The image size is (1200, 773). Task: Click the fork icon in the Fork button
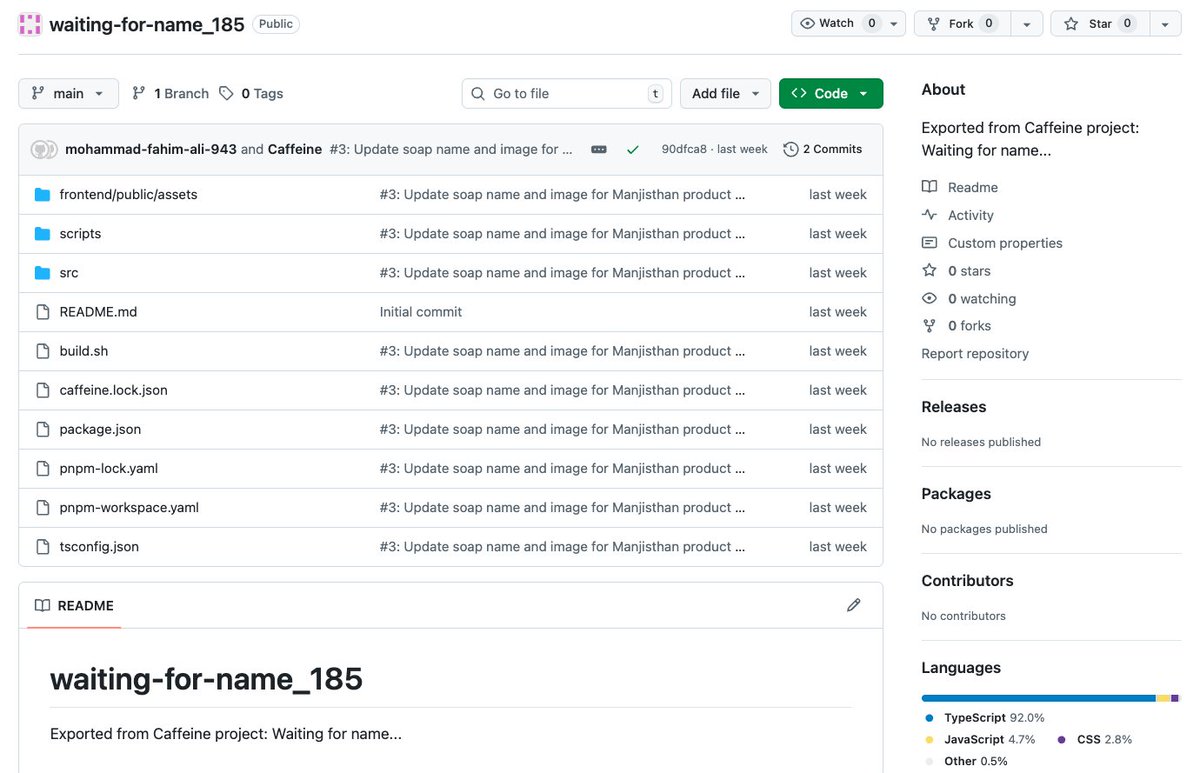tap(934, 24)
